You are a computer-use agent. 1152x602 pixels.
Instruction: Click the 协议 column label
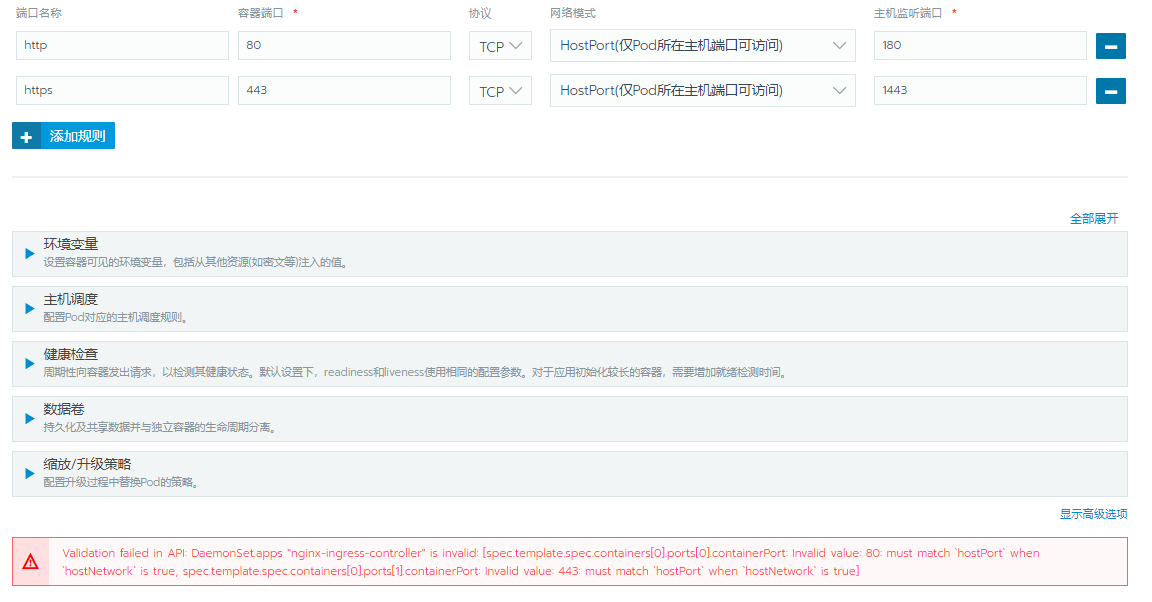(480, 13)
